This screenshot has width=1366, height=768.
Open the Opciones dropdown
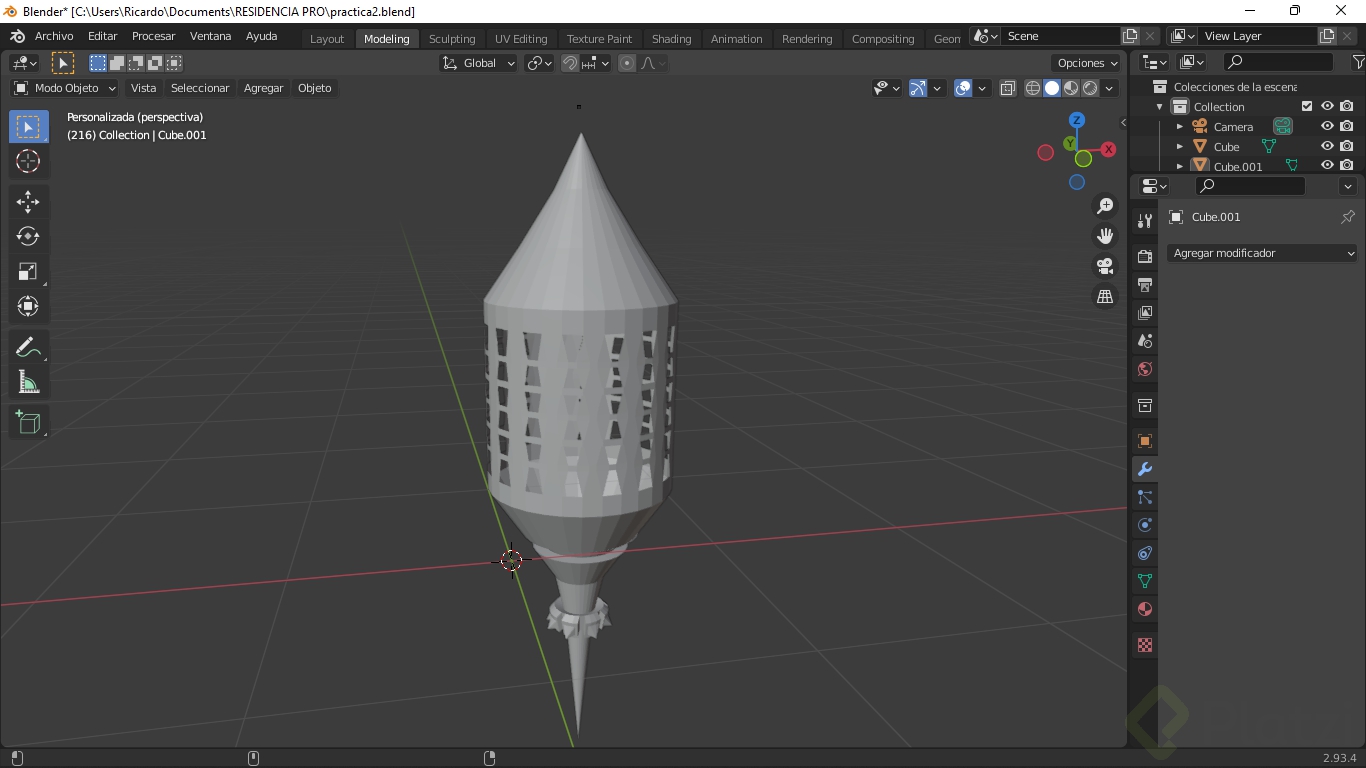pyautogui.click(x=1086, y=63)
